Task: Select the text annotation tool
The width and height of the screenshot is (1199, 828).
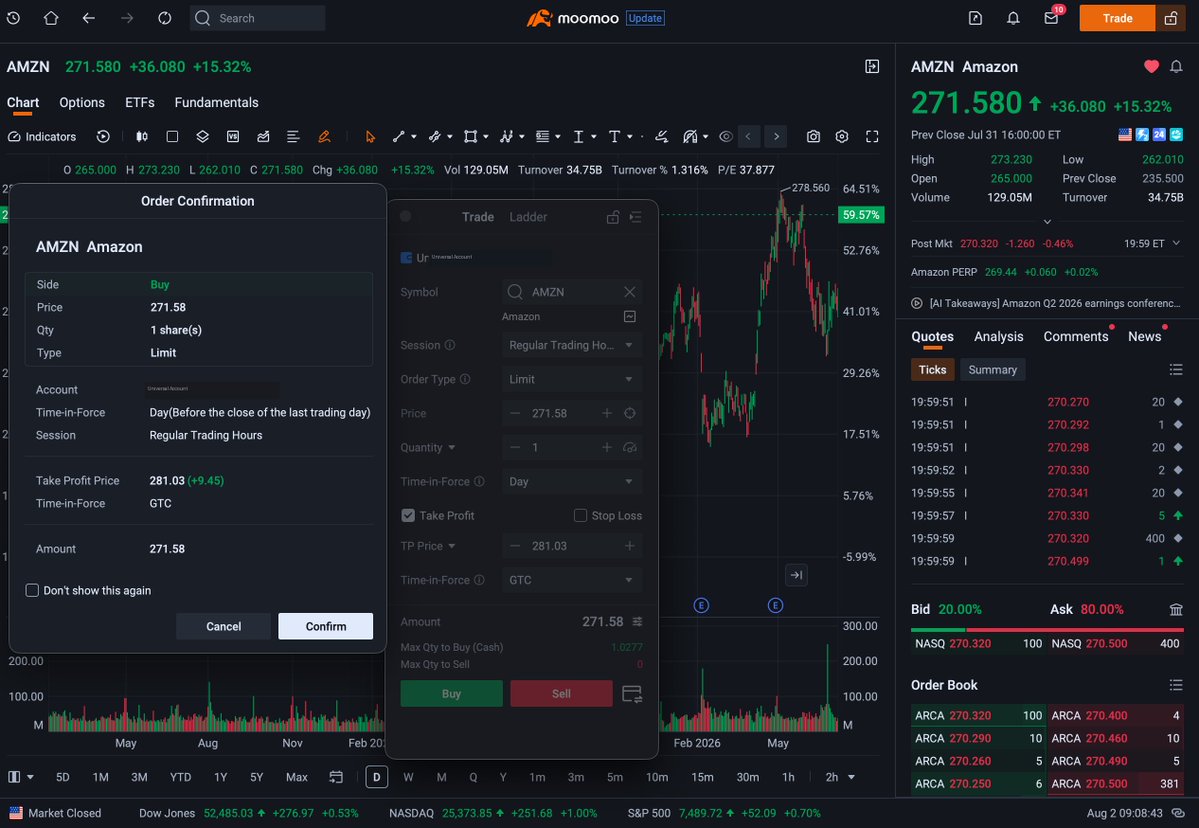Action: [614, 136]
